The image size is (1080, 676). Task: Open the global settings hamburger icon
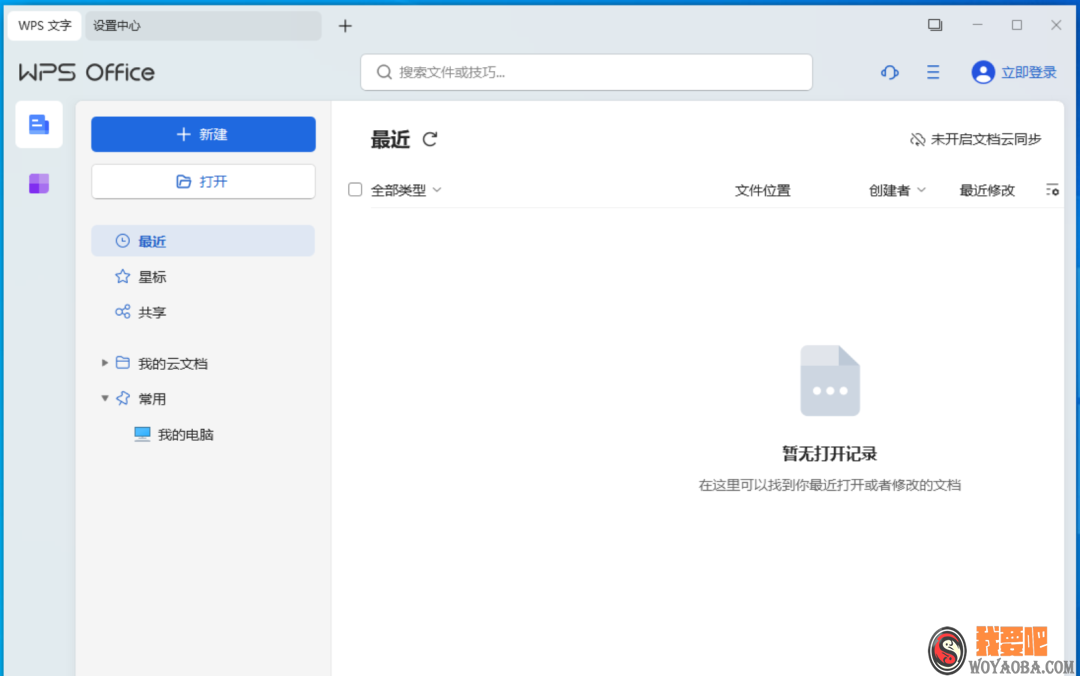click(932, 72)
